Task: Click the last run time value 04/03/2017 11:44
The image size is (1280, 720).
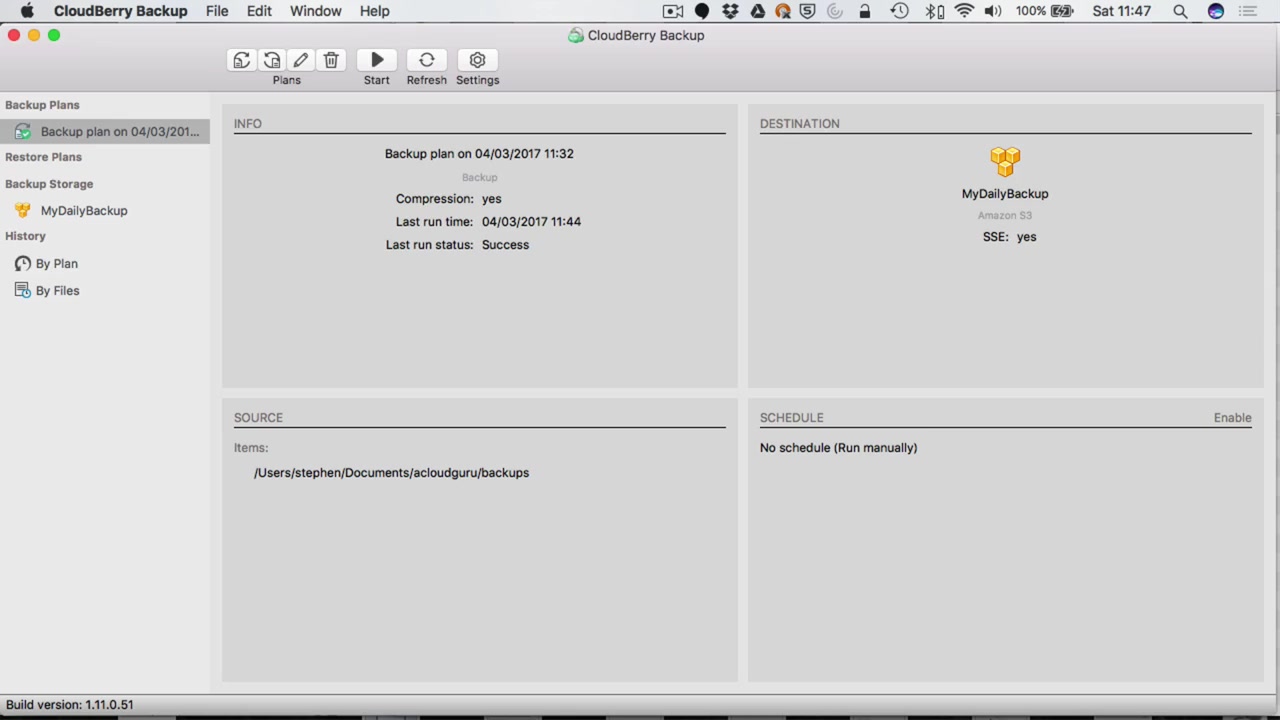Action: (531, 222)
